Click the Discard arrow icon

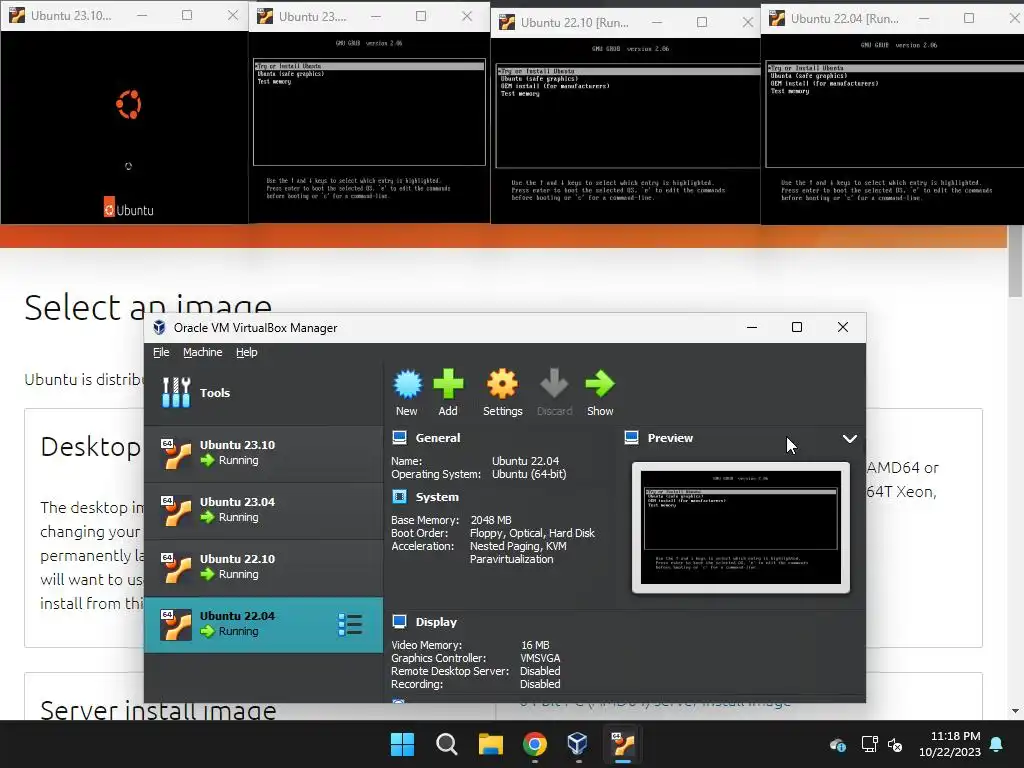click(554, 384)
